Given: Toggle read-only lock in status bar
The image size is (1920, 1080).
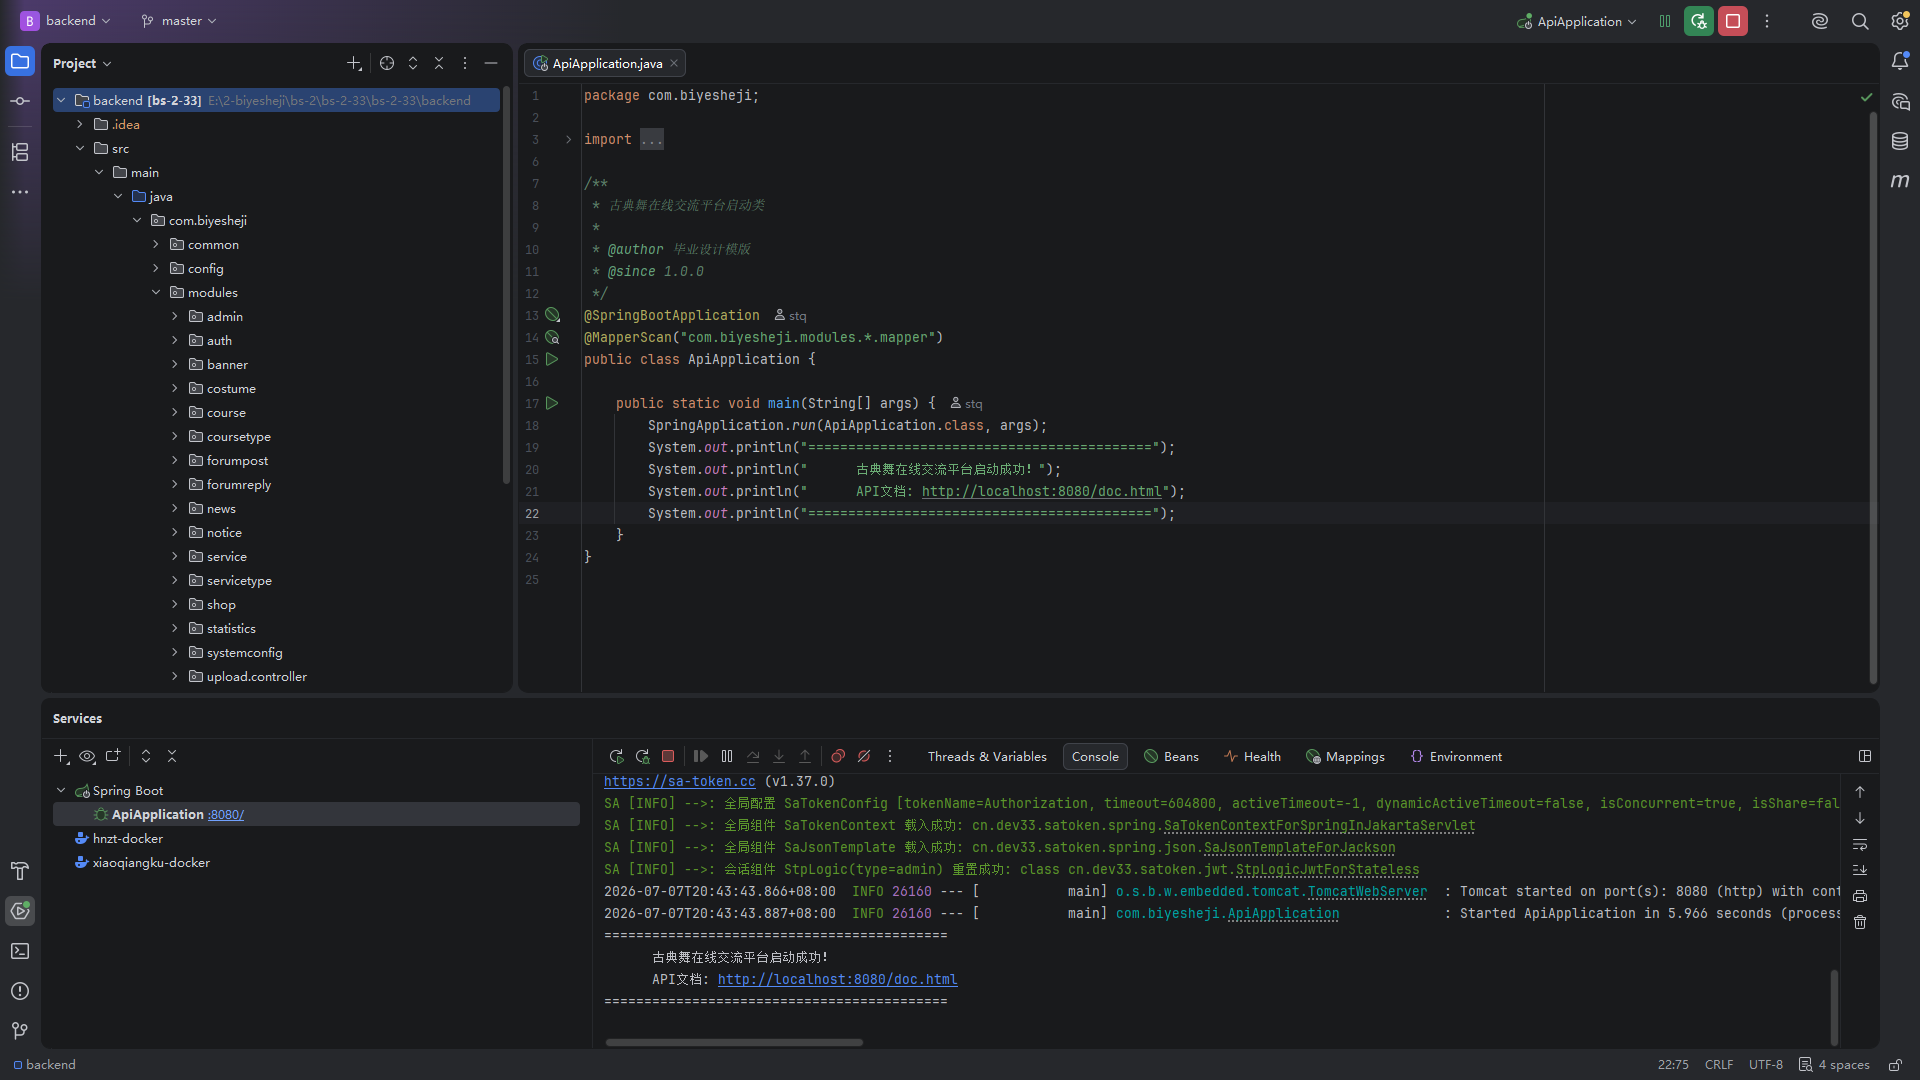Looking at the screenshot, I should pos(1895,1065).
